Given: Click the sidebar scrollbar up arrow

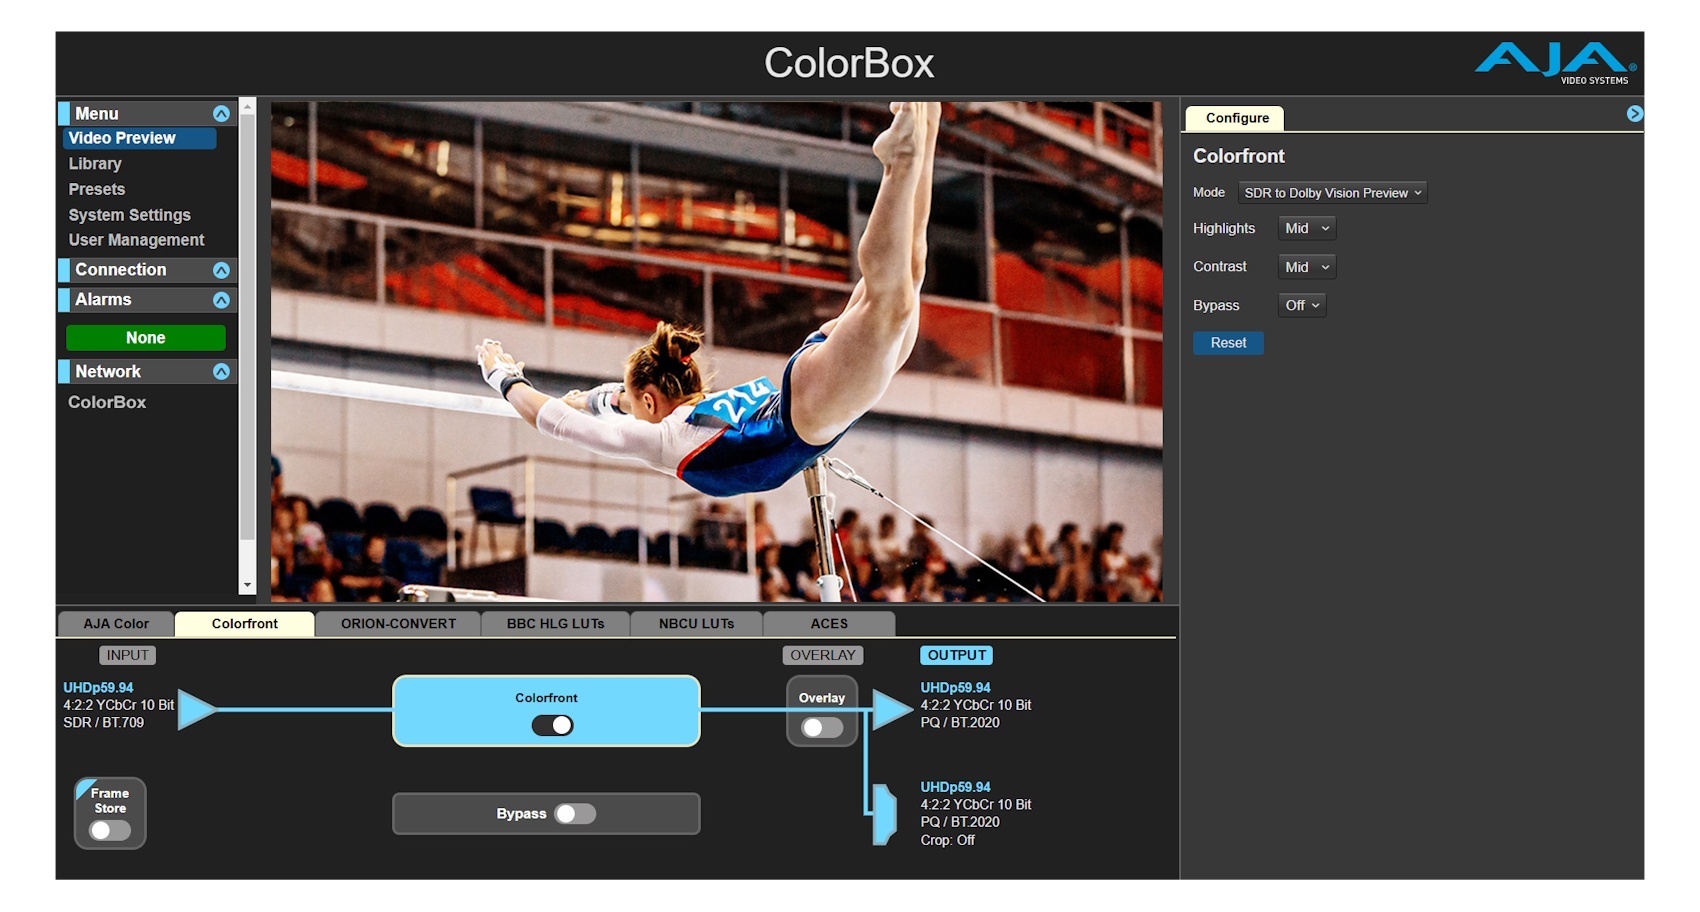Looking at the screenshot, I should coord(247,107).
